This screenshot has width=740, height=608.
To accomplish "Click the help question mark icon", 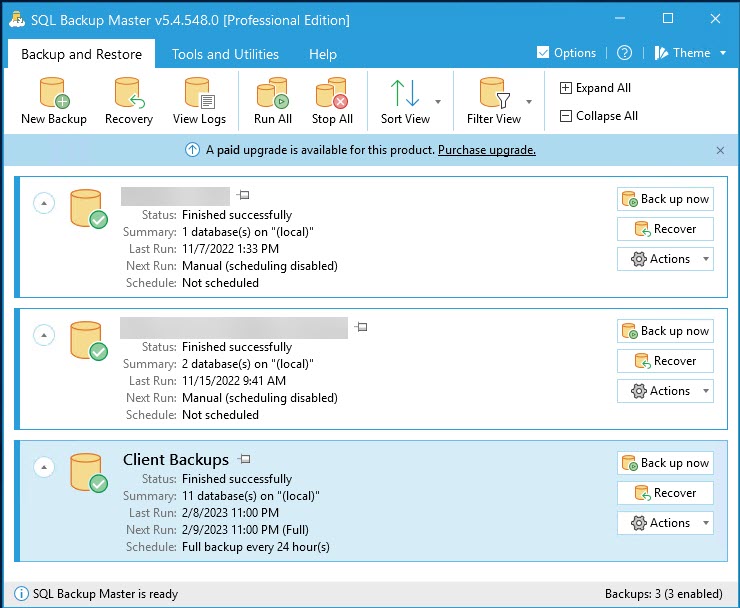I will click(x=624, y=52).
